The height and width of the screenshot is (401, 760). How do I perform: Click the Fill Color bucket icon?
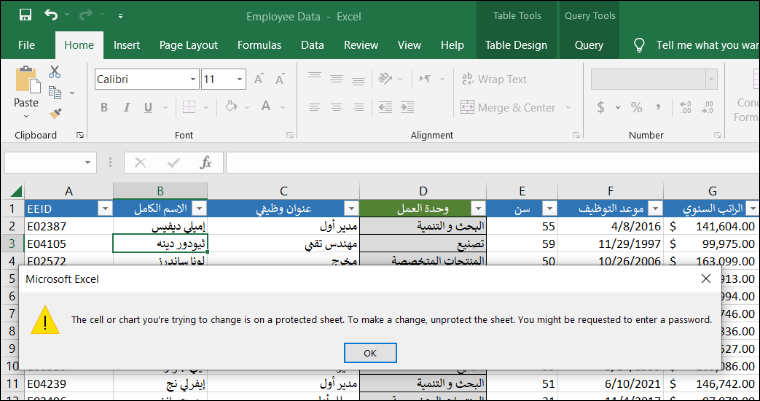231,107
